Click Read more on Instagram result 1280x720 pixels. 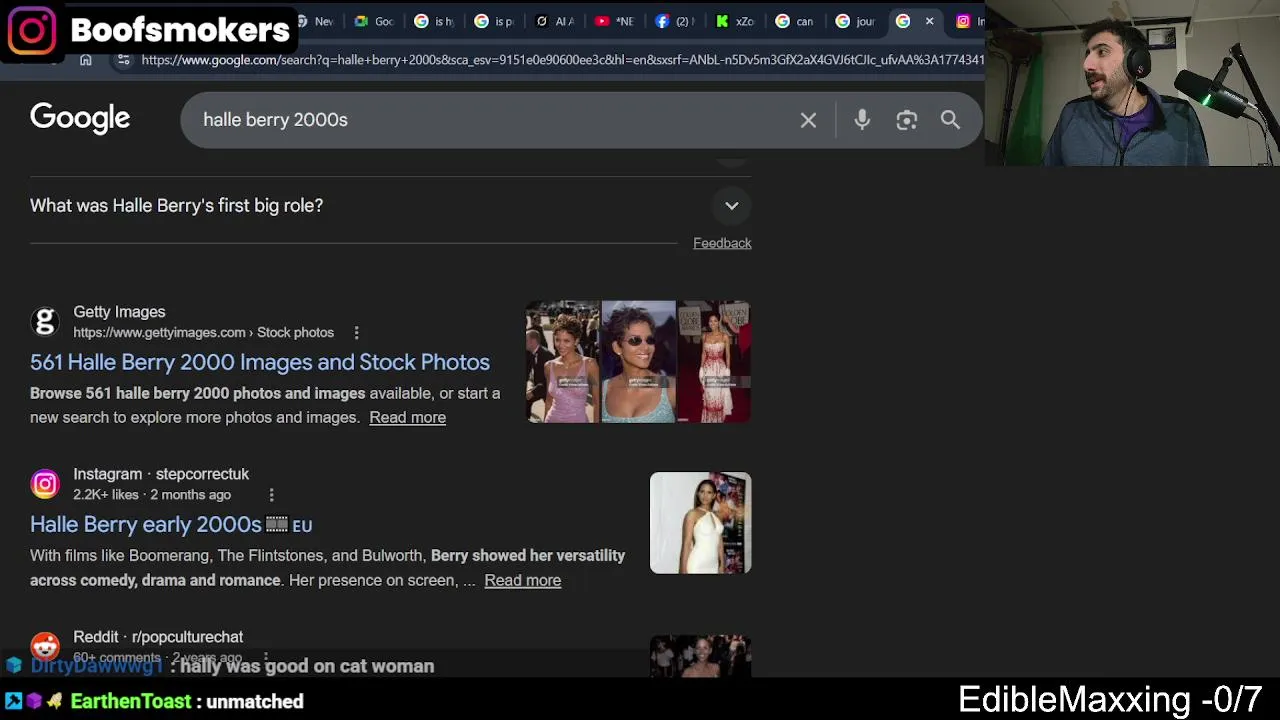[522, 580]
